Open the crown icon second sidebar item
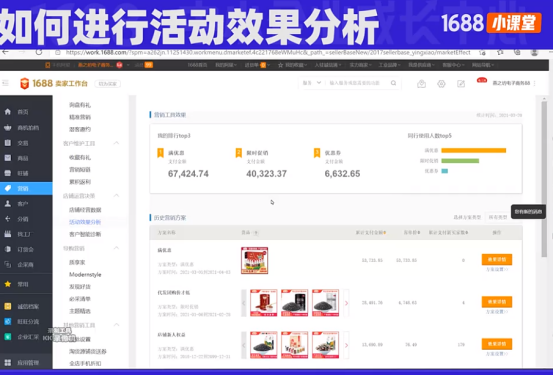The image size is (553, 376). tap(8, 127)
